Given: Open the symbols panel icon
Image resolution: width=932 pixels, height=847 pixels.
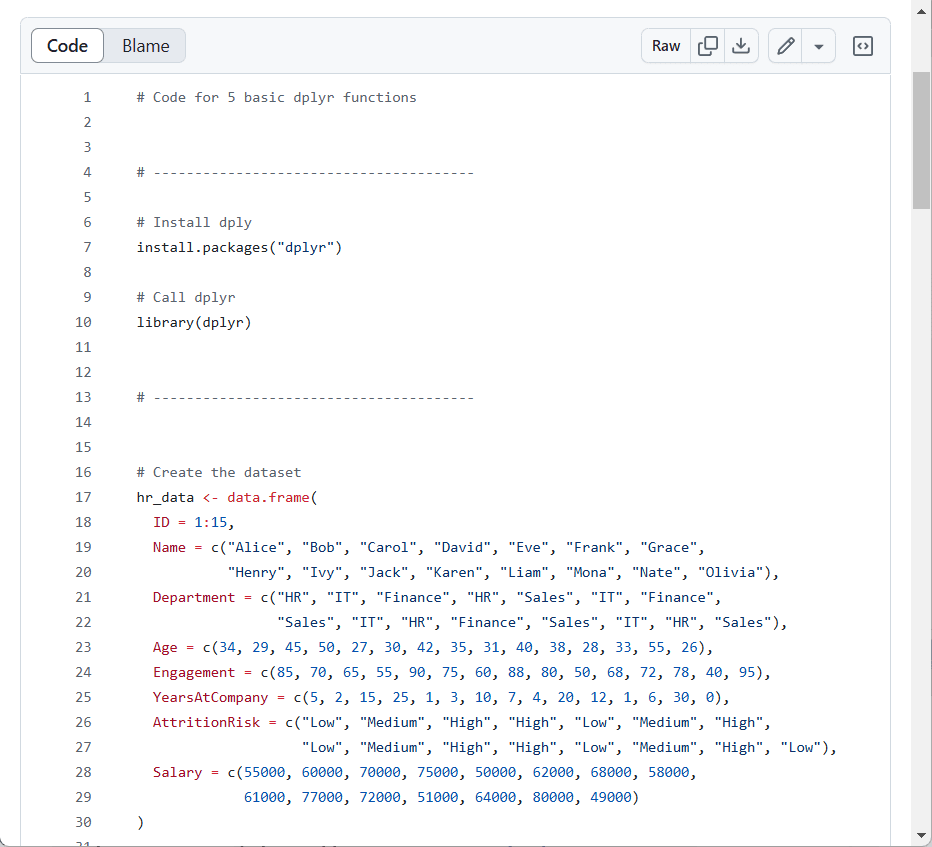Looking at the screenshot, I should (863, 46).
